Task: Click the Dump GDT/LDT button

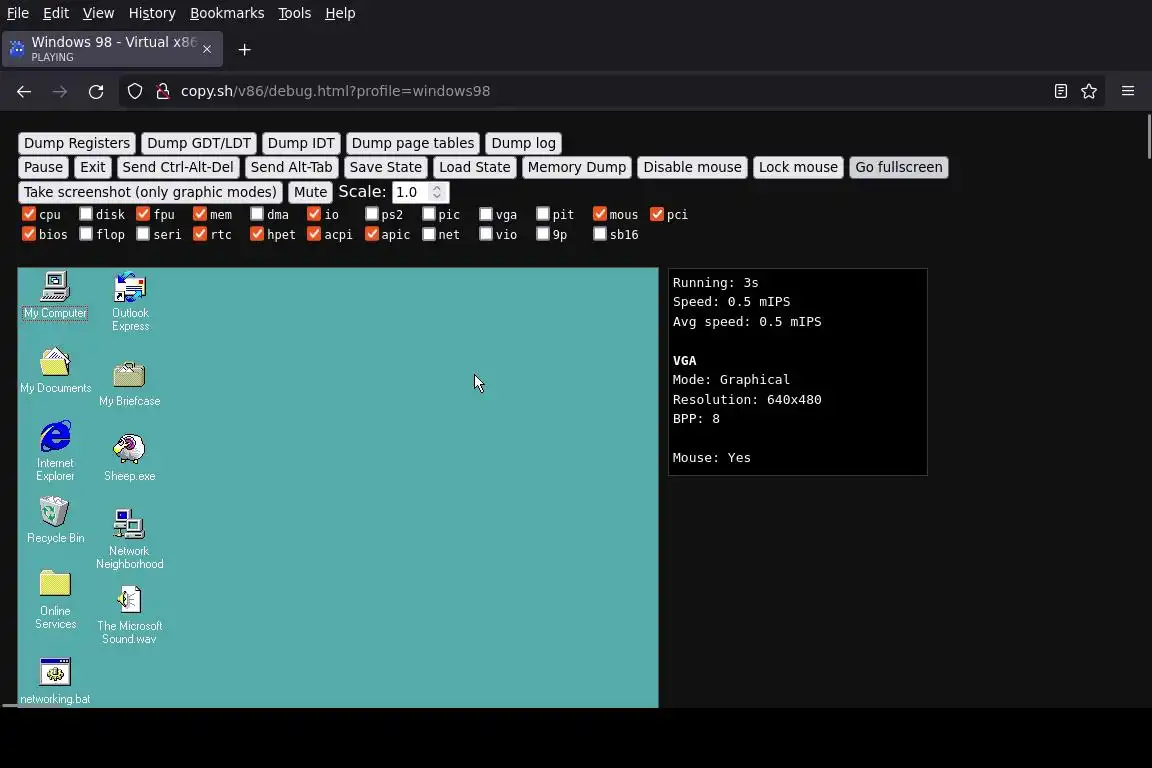Action: (x=198, y=143)
